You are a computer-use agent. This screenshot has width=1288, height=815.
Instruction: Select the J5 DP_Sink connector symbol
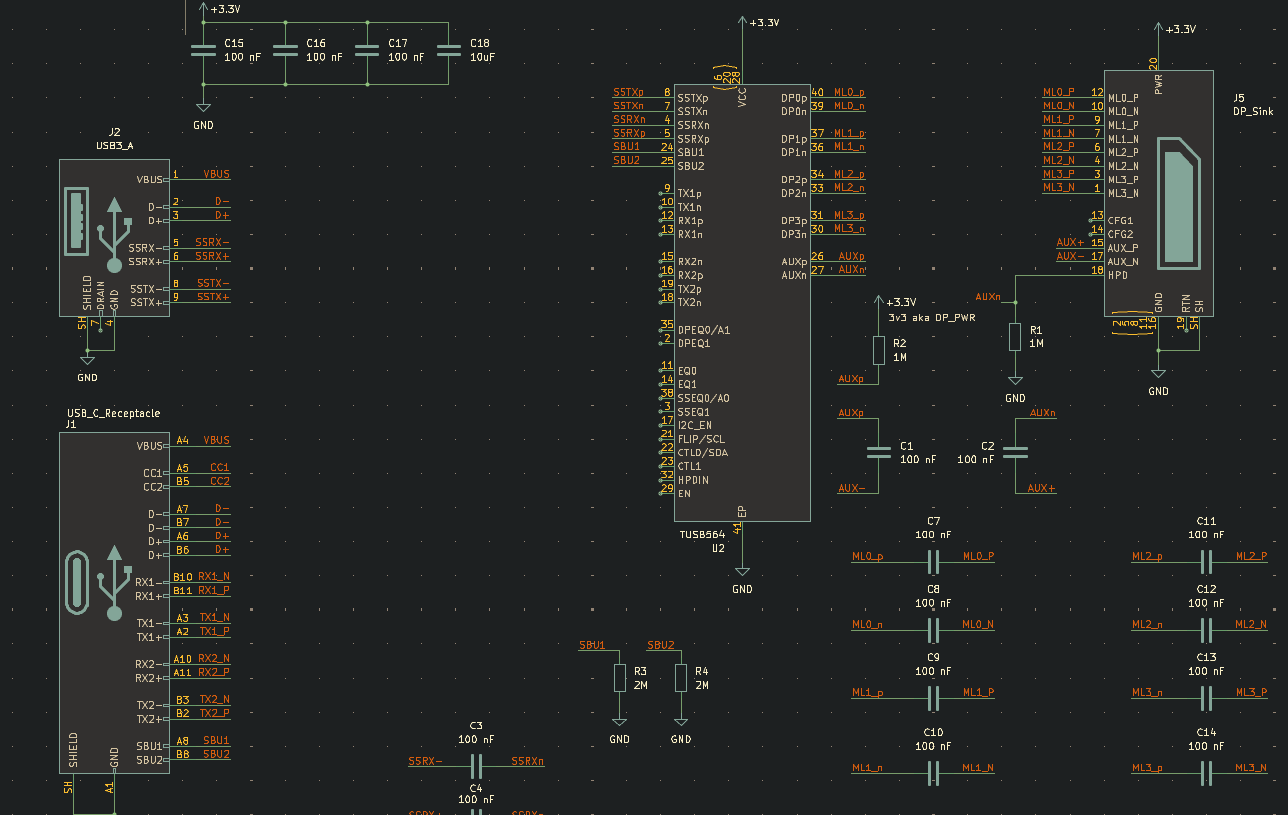pyautogui.click(x=1158, y=195)
